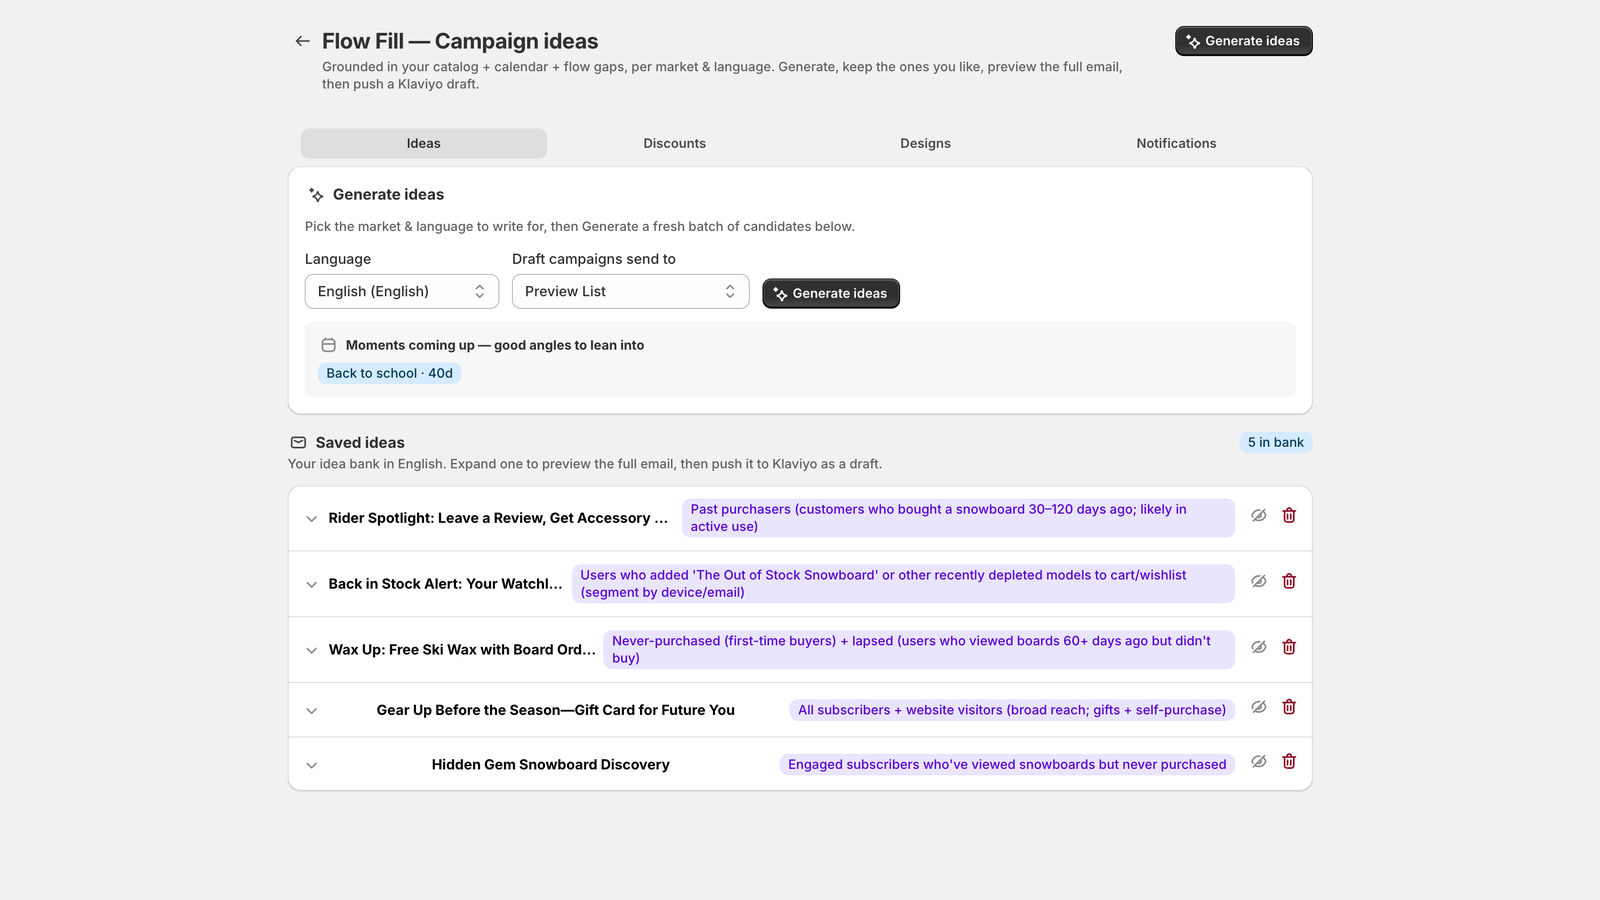Hide the Back in Stock Alert idea
The image size is (1600, 900).
tap(1259, 581)
